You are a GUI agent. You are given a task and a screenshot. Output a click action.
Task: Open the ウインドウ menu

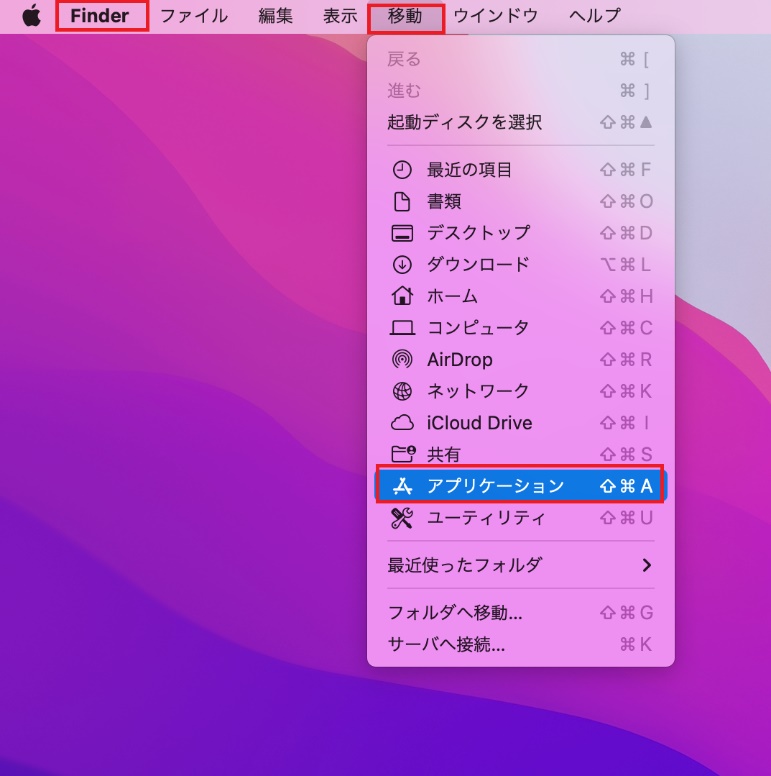(x=495, y=15)
